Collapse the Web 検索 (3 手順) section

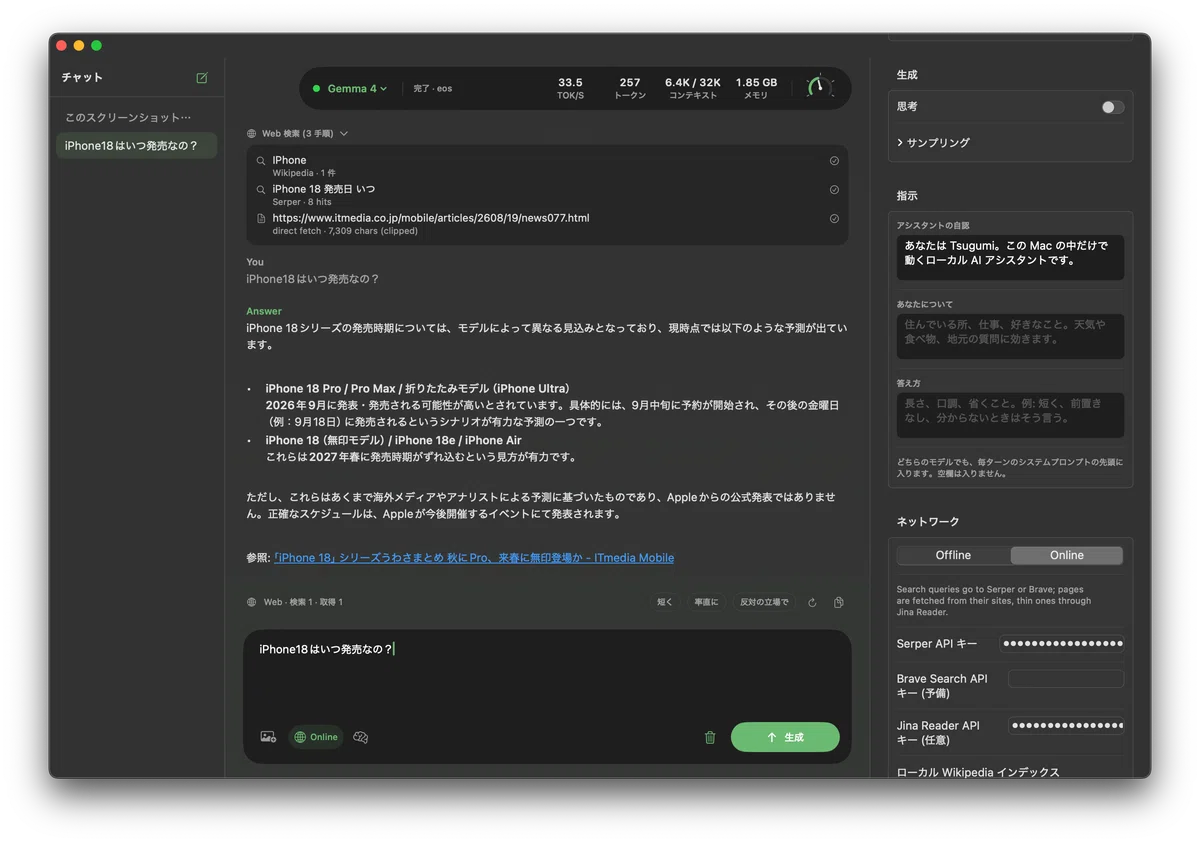click(298, 133)
